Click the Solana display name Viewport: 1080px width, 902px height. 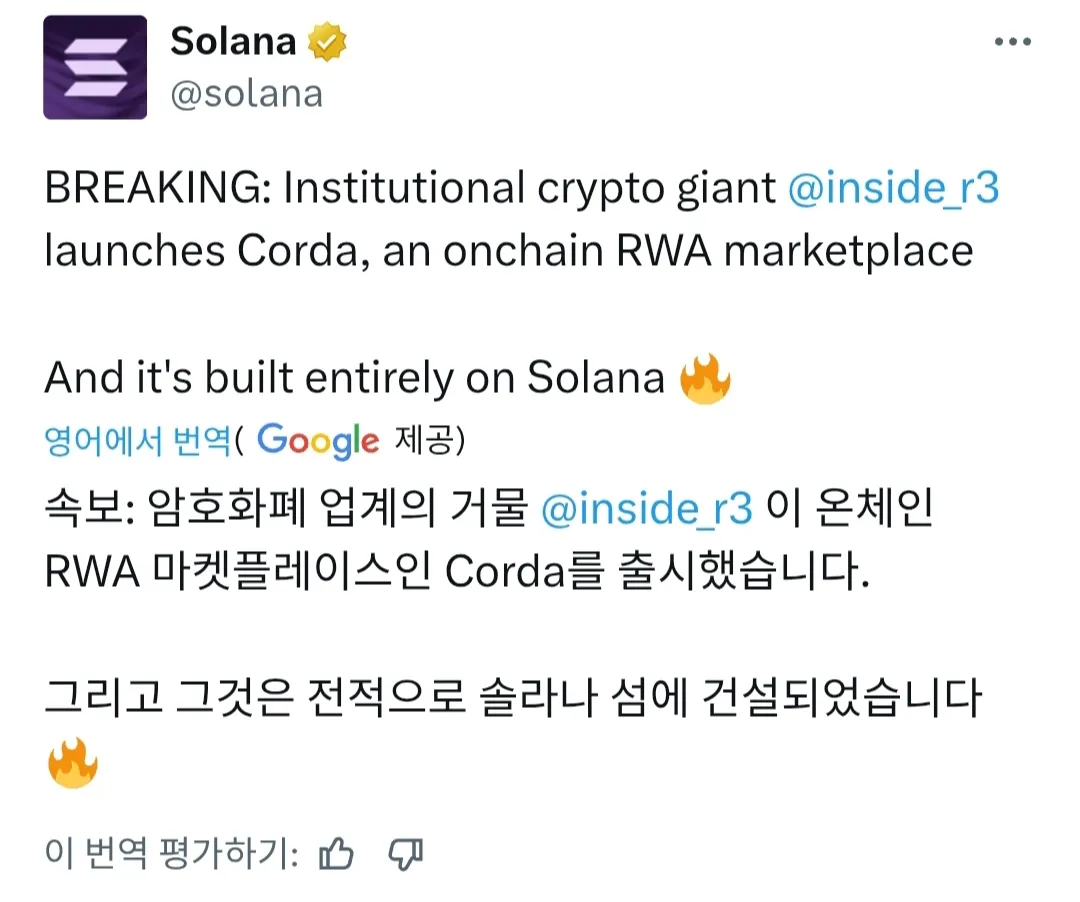coord(233,42)
